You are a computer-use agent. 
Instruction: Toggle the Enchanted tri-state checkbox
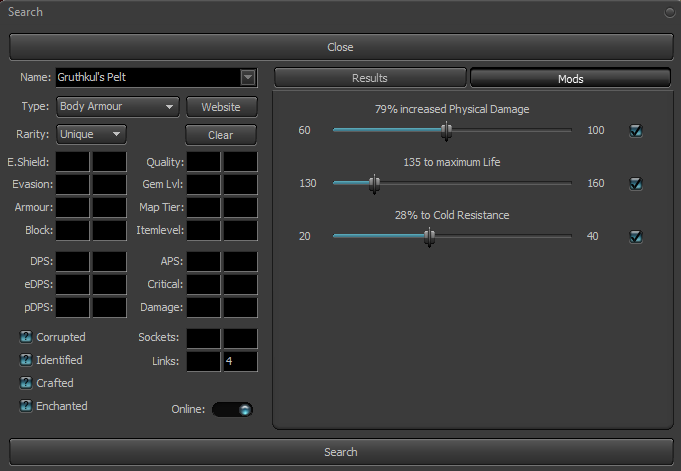pos(26,406)
